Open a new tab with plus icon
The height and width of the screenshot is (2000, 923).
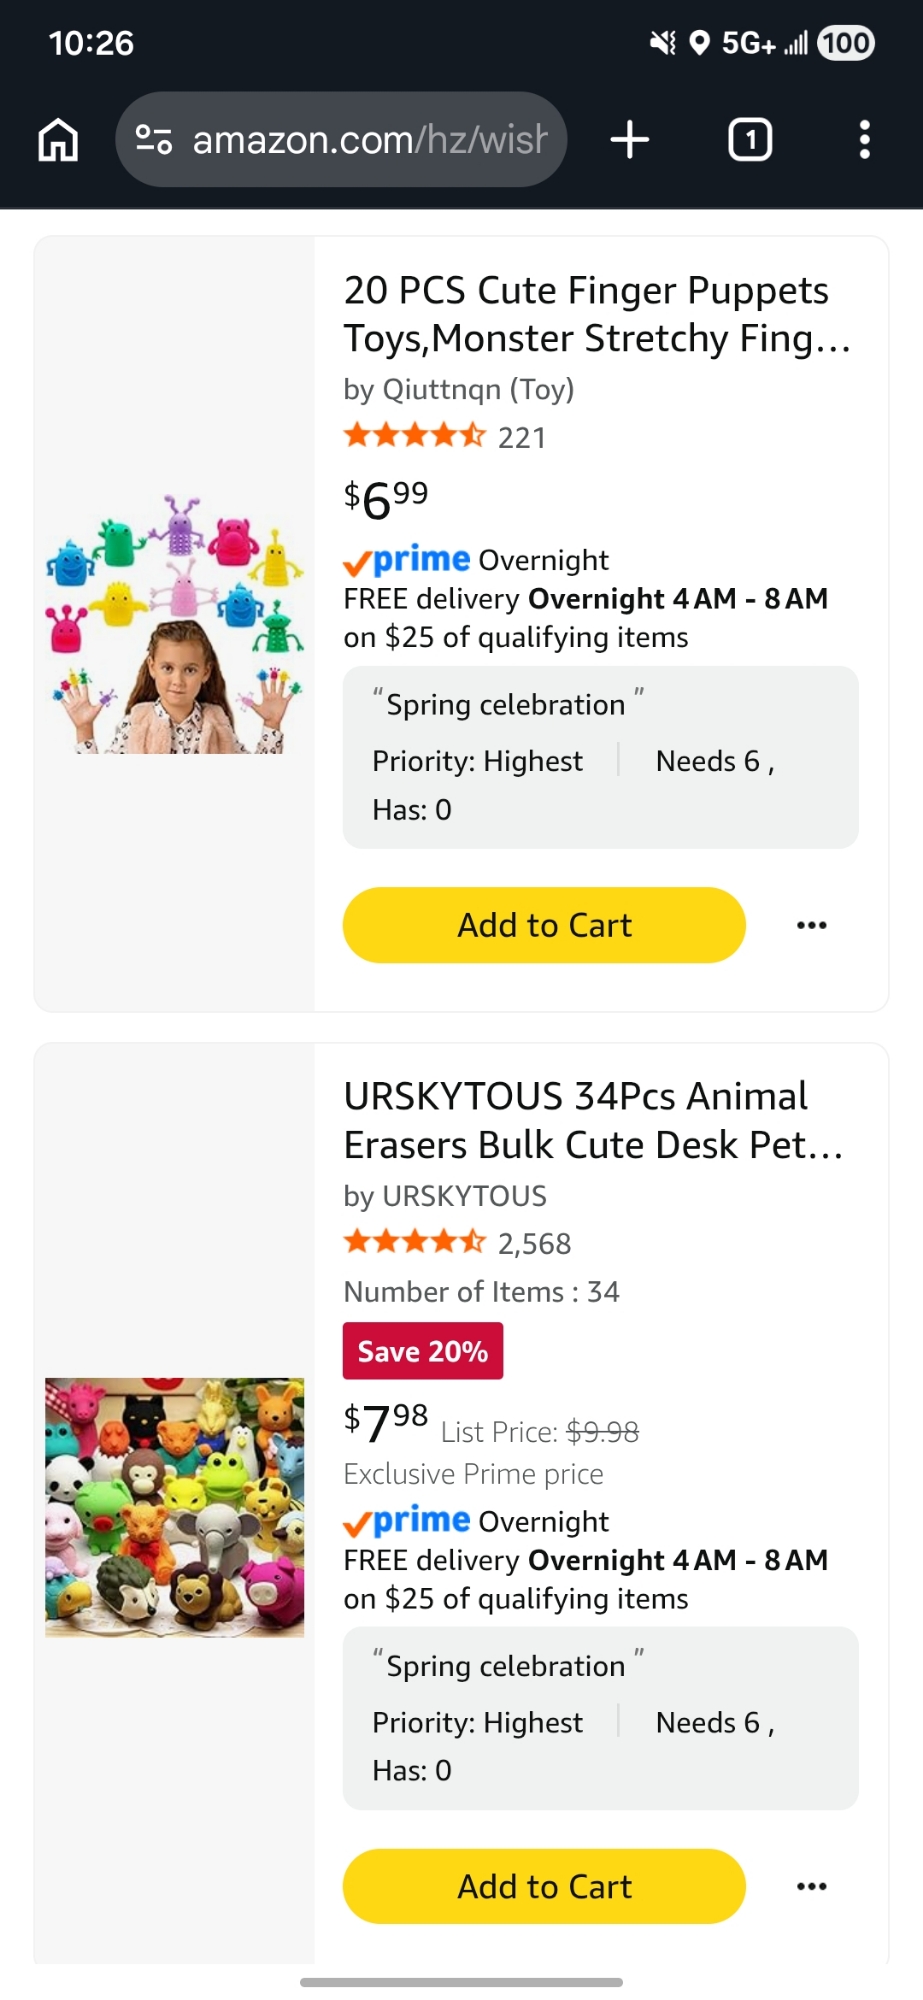pos(630,140)
